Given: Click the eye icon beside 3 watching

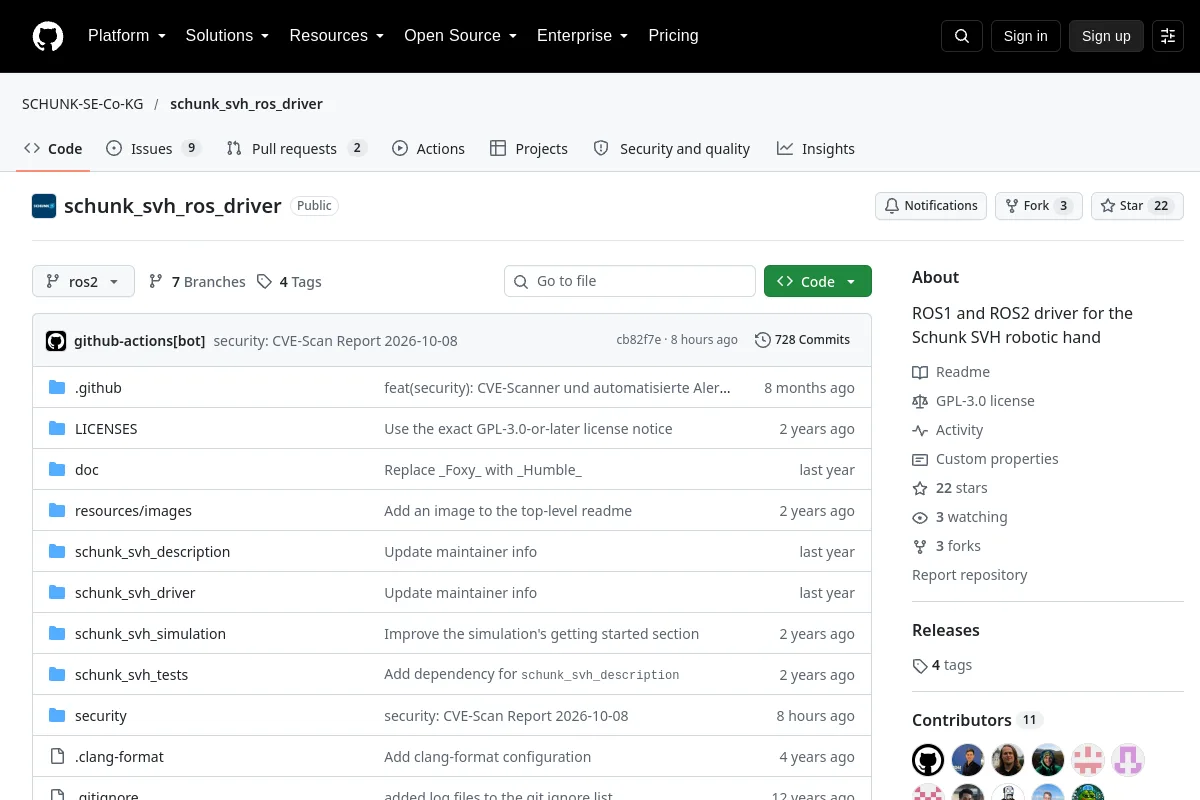Looking at the screenshot, I should [920, 517].
